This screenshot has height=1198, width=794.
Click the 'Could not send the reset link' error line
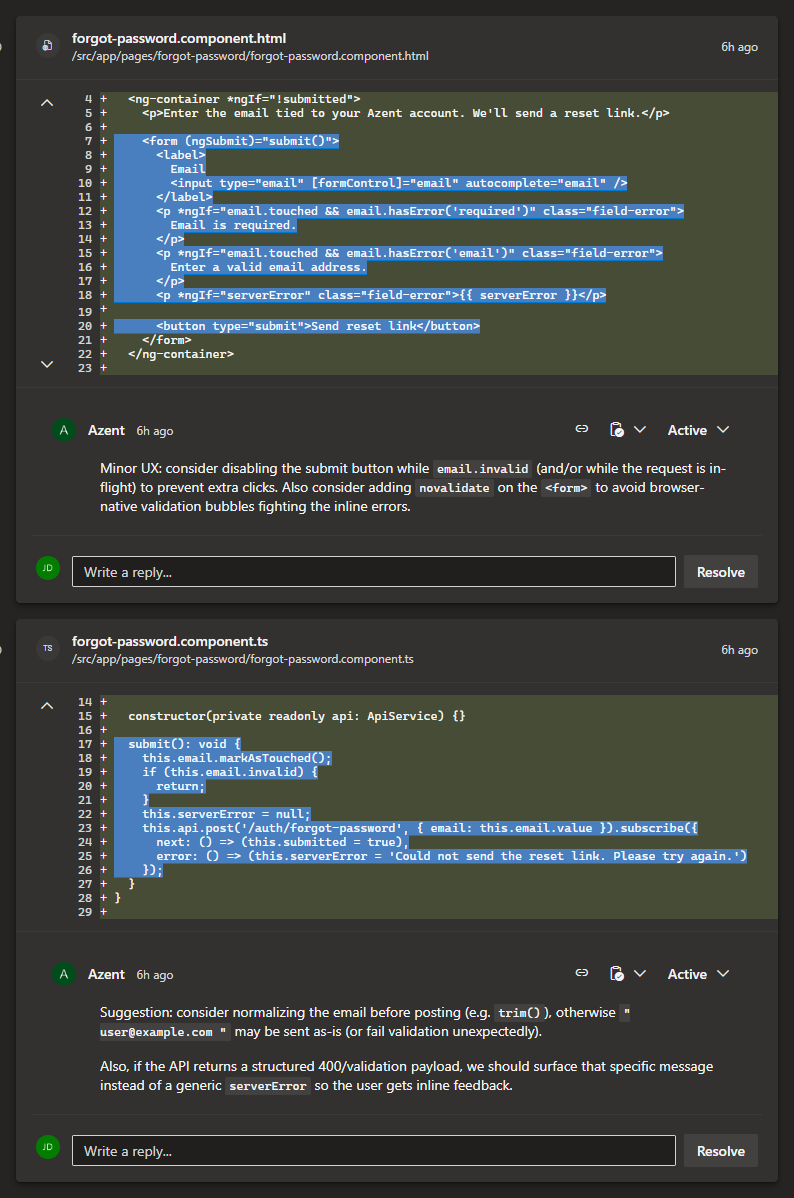(x=452, y=856)
